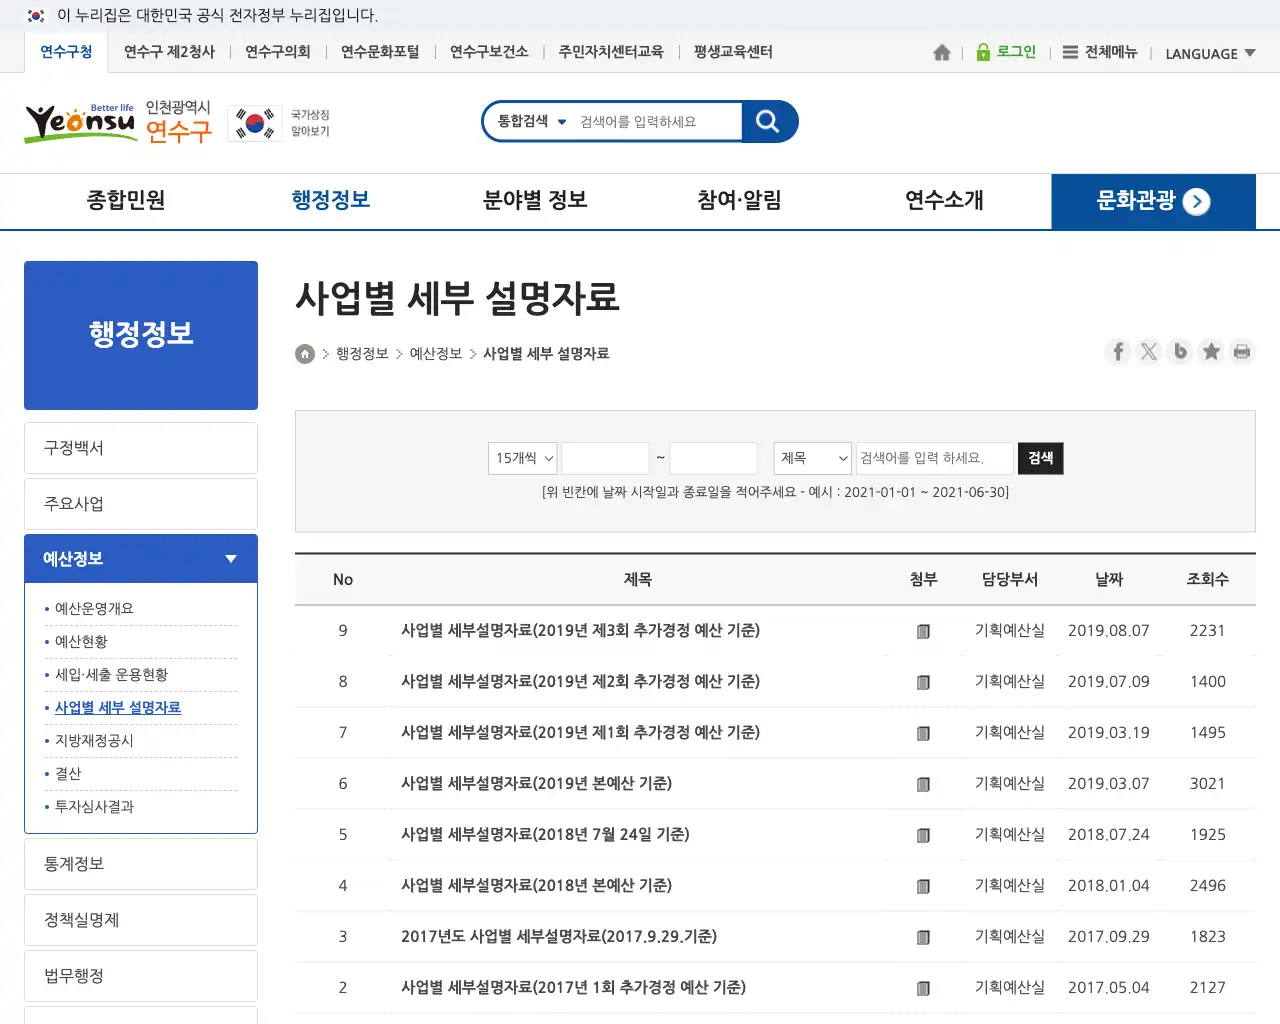
Task: Open 통합검색 category selector
Action: coord(532,122)
